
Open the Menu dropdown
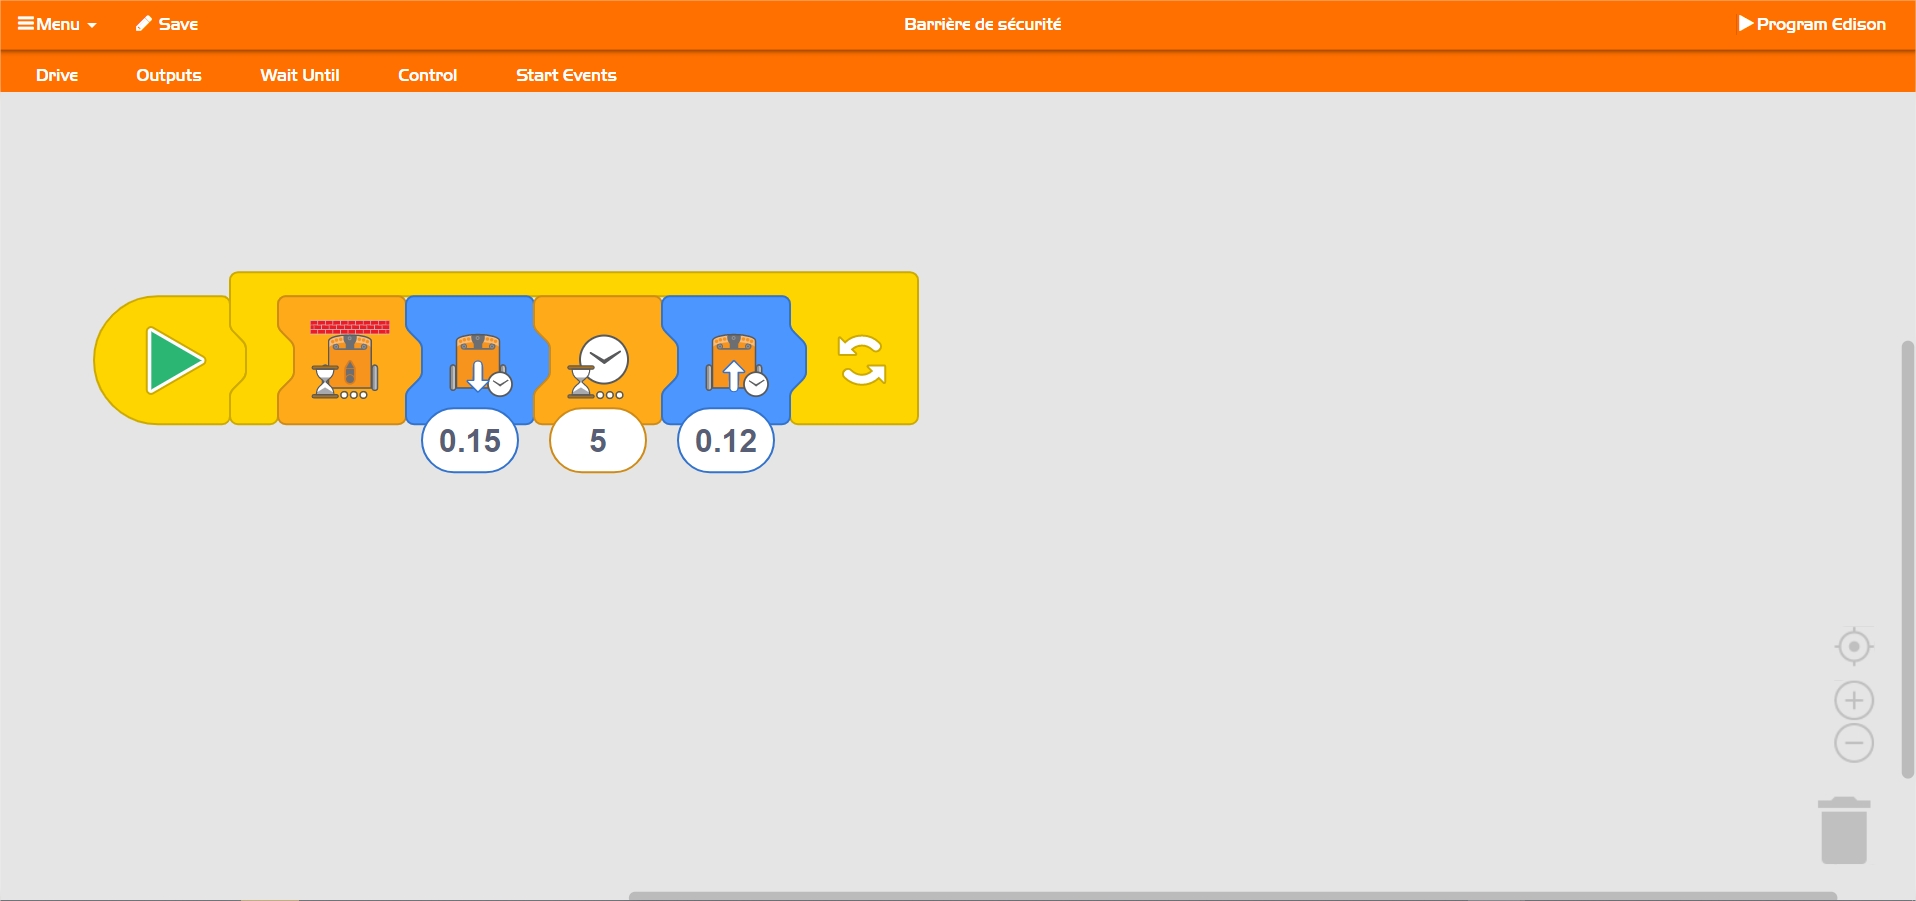[x=57, y=24]
